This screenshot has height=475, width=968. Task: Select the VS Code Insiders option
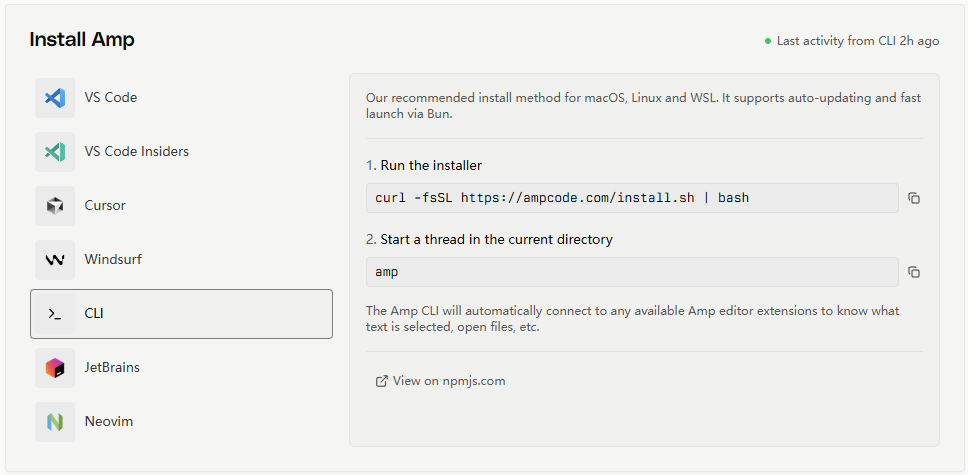tap(181, 152)
